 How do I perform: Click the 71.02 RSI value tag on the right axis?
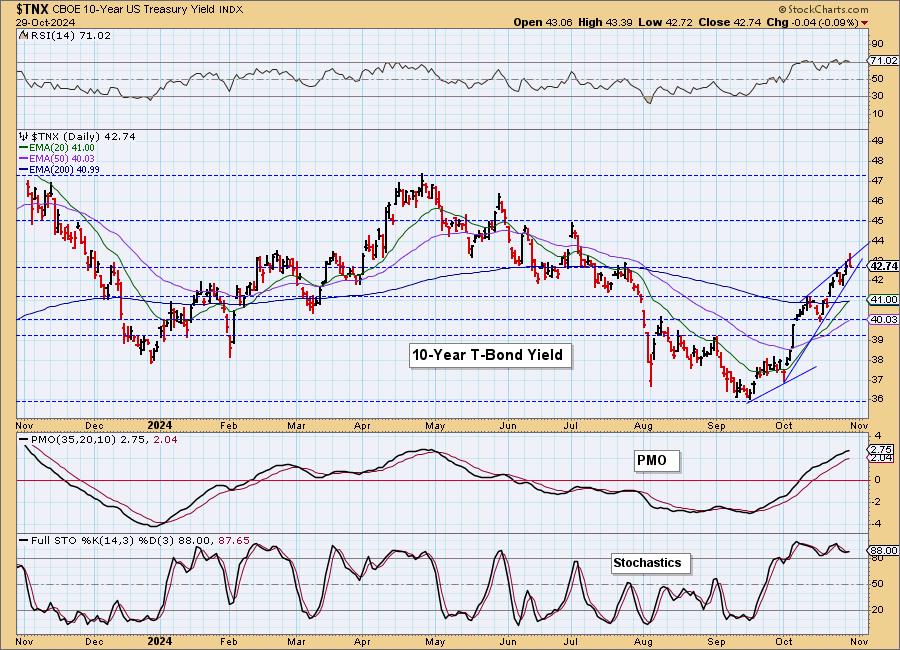coord(884,60)
